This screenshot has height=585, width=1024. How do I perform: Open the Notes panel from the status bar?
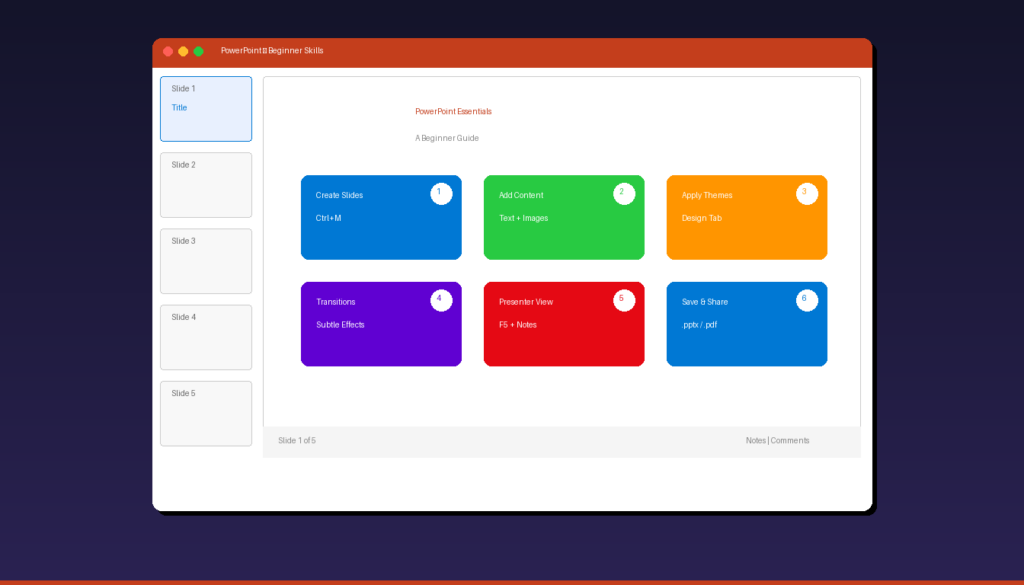[756, 440]
